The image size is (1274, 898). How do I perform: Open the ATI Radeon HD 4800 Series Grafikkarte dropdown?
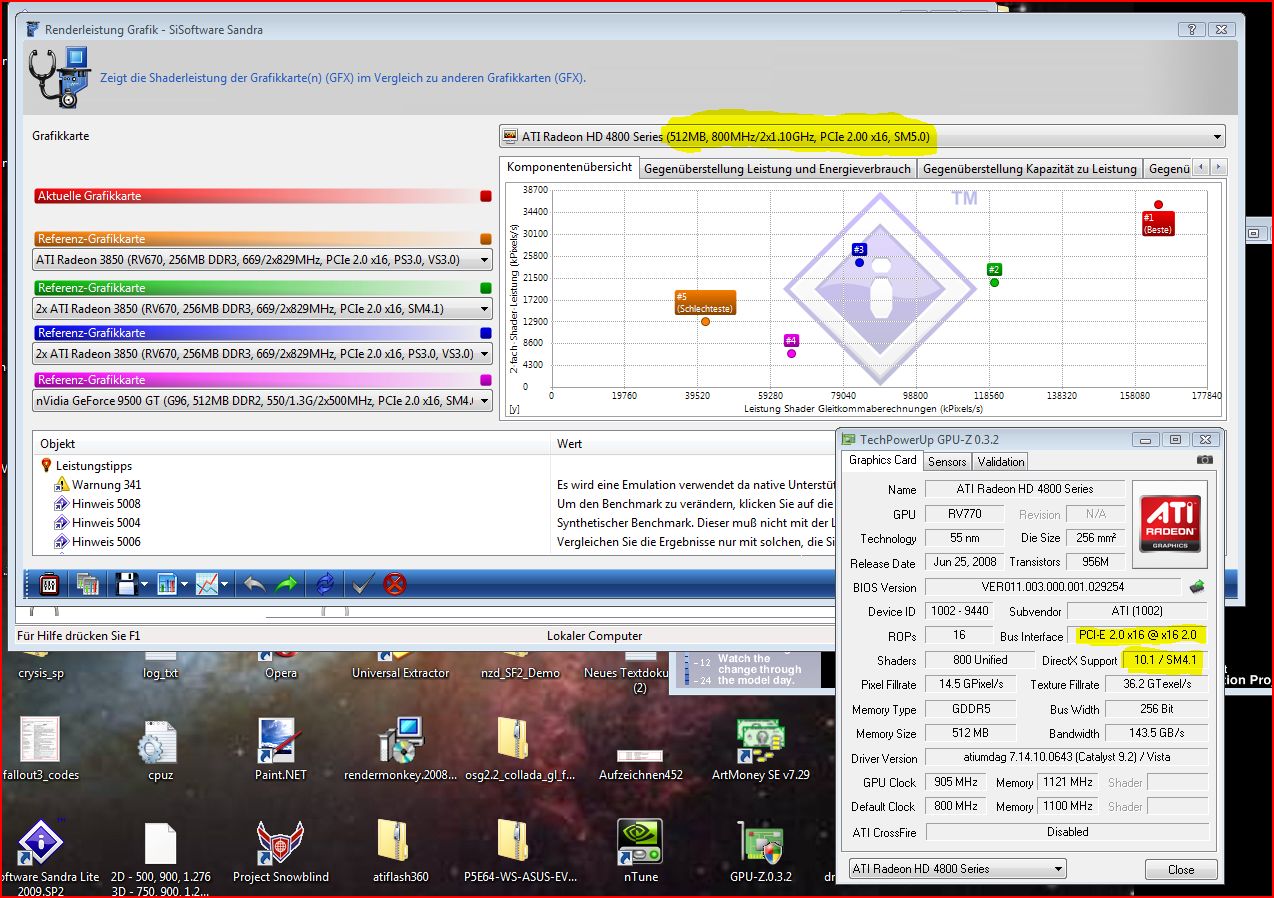coord(862,136)
